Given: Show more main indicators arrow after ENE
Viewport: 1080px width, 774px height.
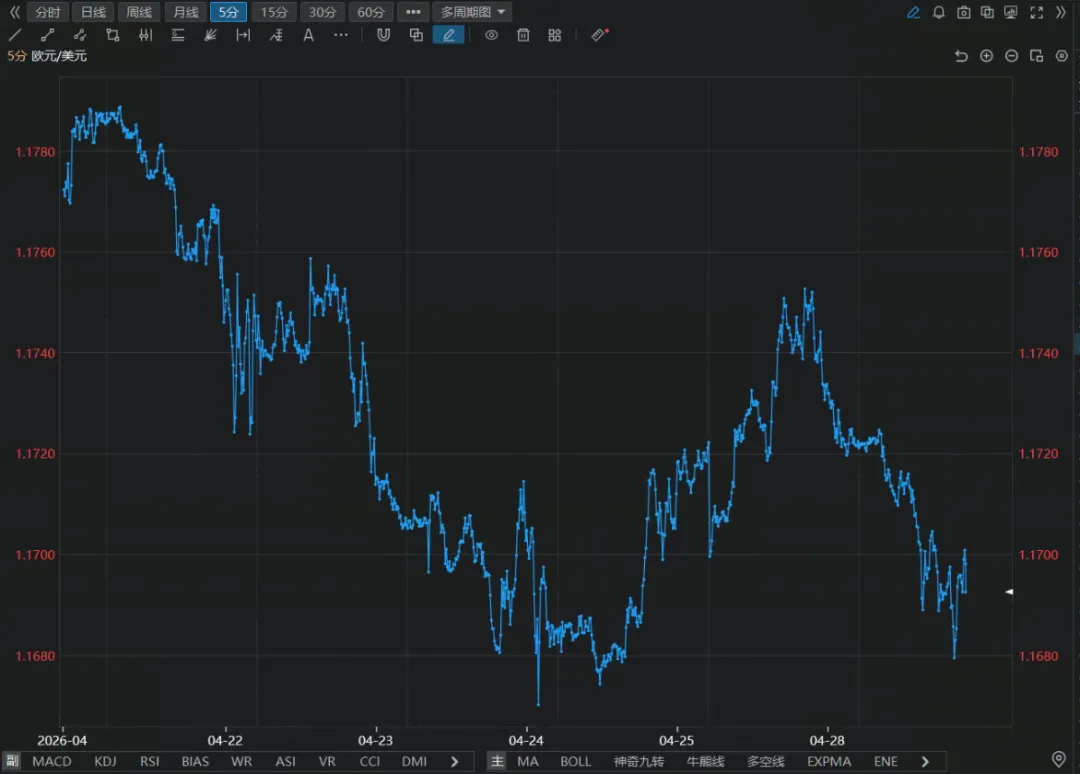Looking at the screenshot, I should pyautogui.click(x=925, y=762).
